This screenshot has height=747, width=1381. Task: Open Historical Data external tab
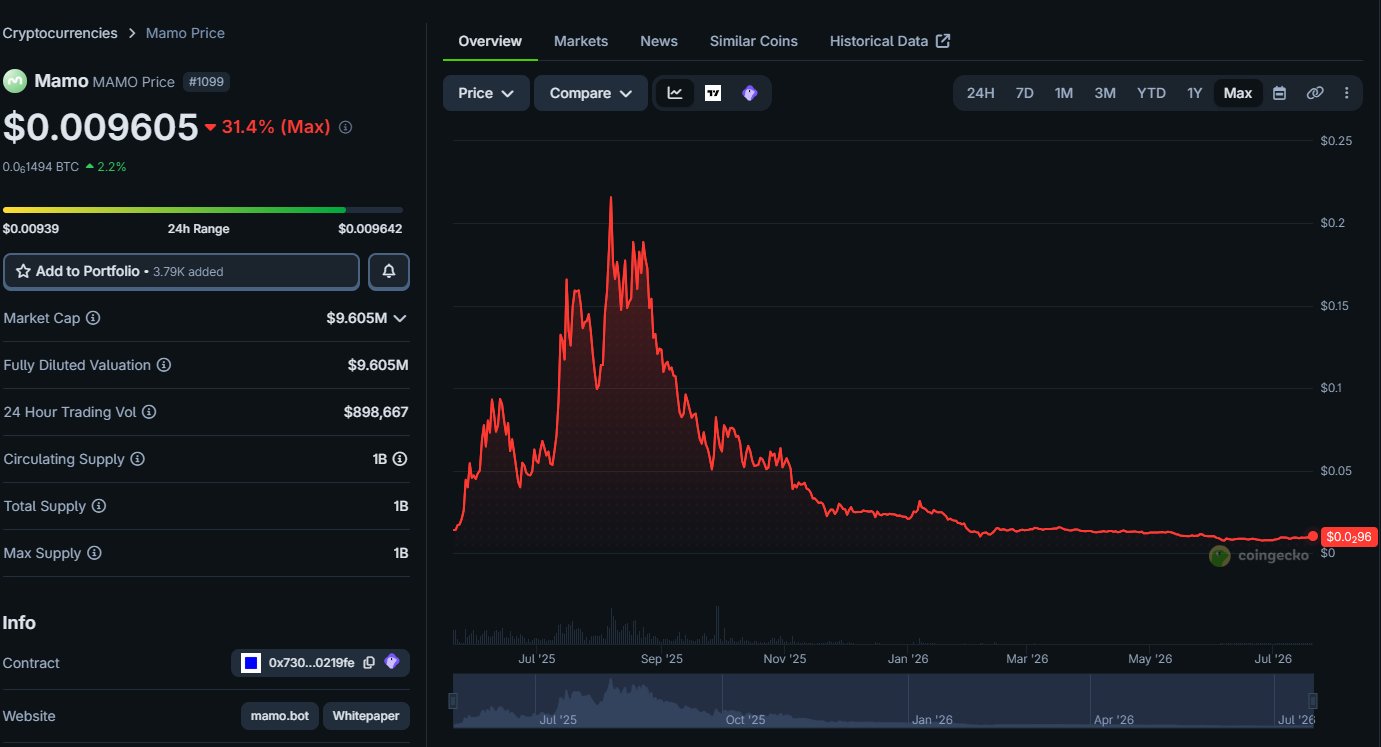(x=890, y=41)
